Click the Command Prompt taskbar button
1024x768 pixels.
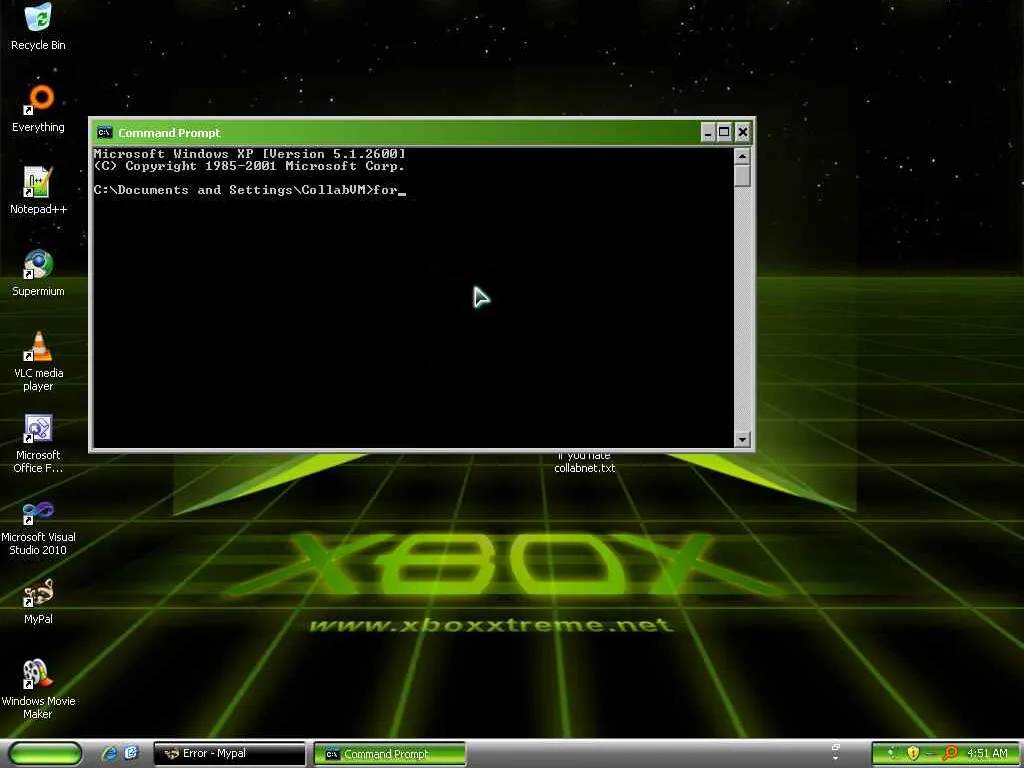(389, 753)
